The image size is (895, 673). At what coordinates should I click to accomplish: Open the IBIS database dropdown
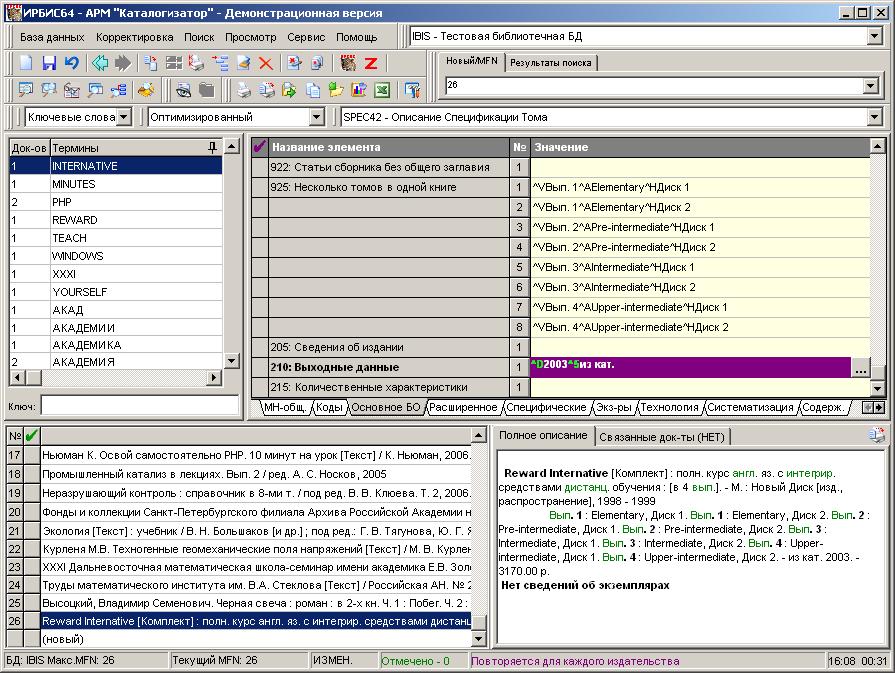coord(877,37)
